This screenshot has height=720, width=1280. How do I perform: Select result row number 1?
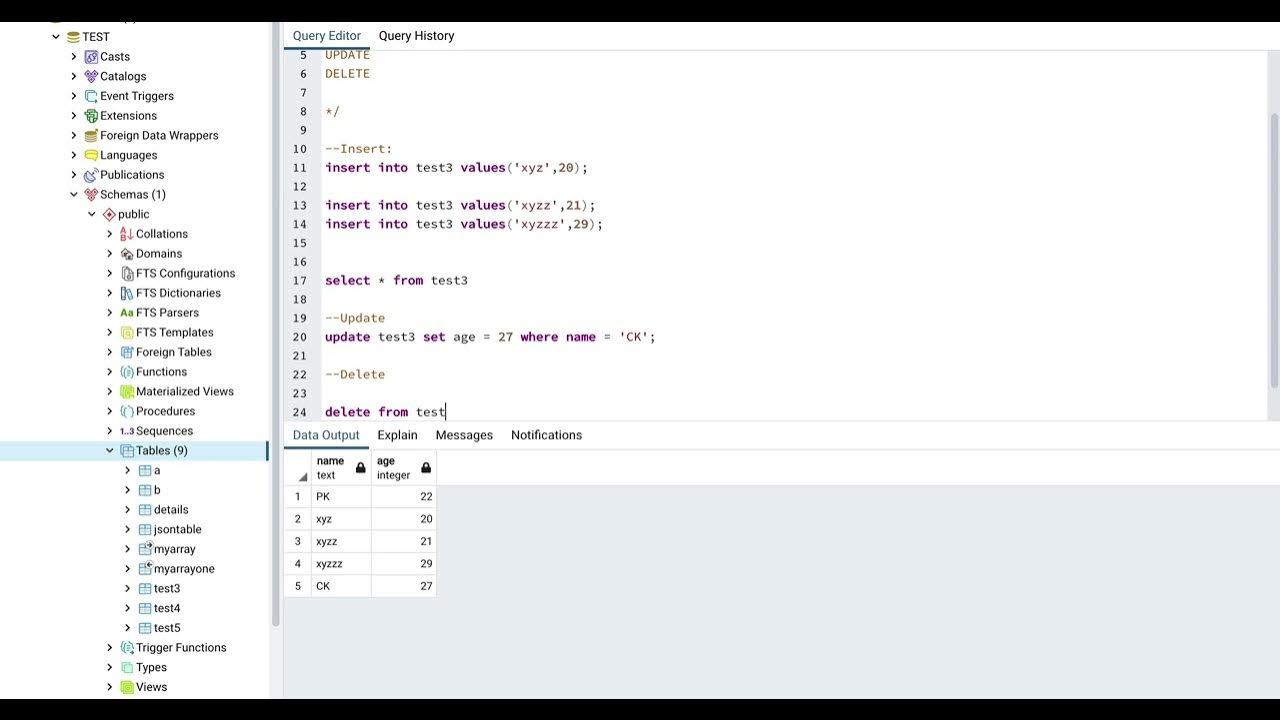pyautogui.click(x=297, y=497)
